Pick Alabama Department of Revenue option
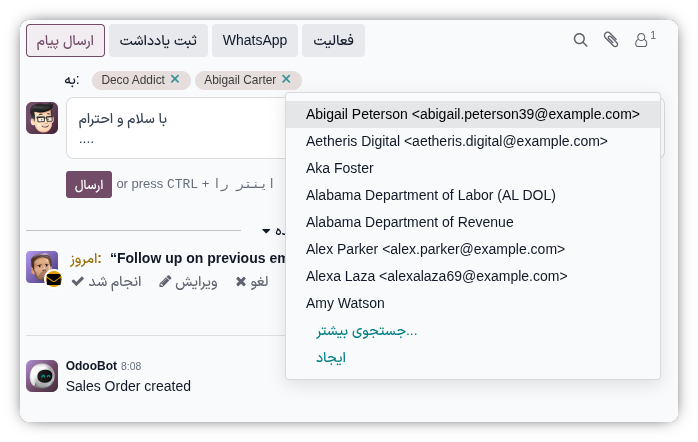 (x=409, y=222)
